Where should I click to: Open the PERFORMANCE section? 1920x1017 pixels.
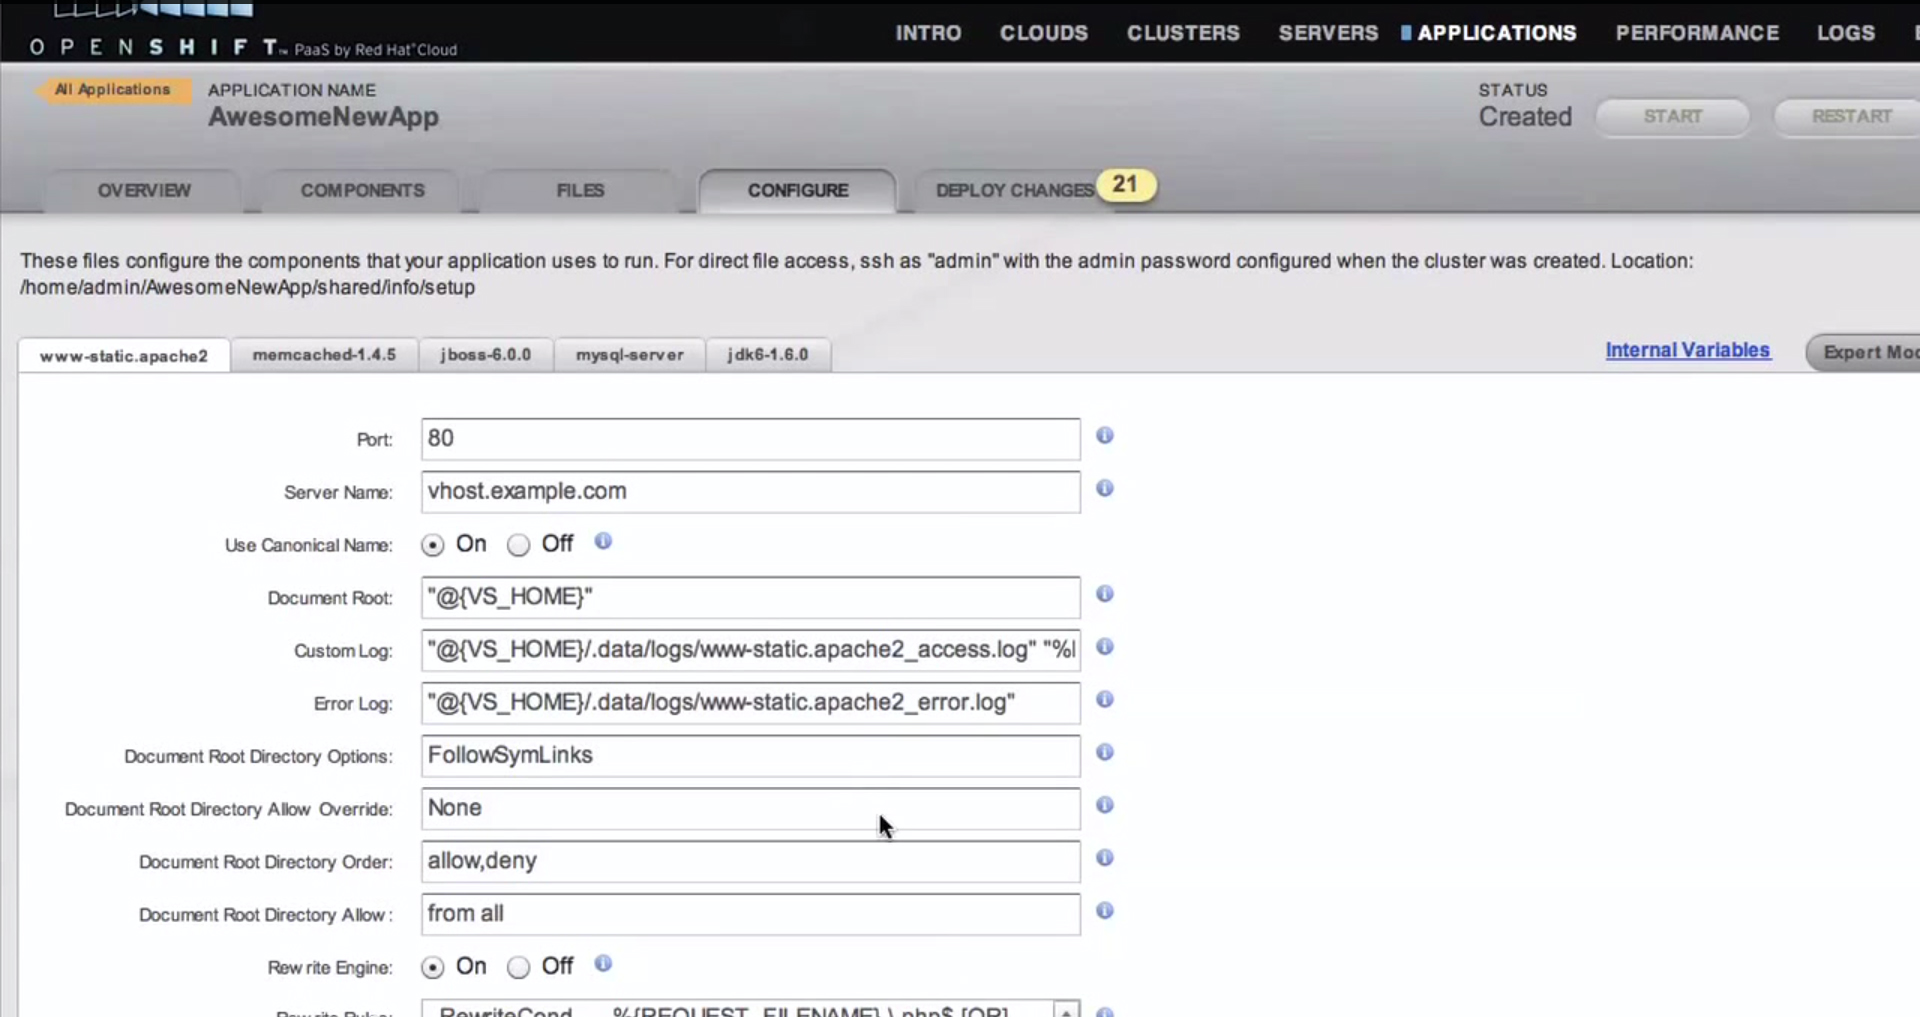1697,33
